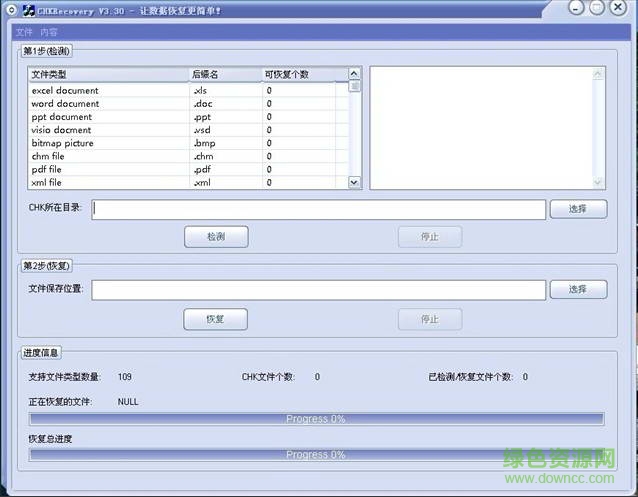
Task: Click the file progress bar under 正在恢复的文件
Action: point(316,419)
